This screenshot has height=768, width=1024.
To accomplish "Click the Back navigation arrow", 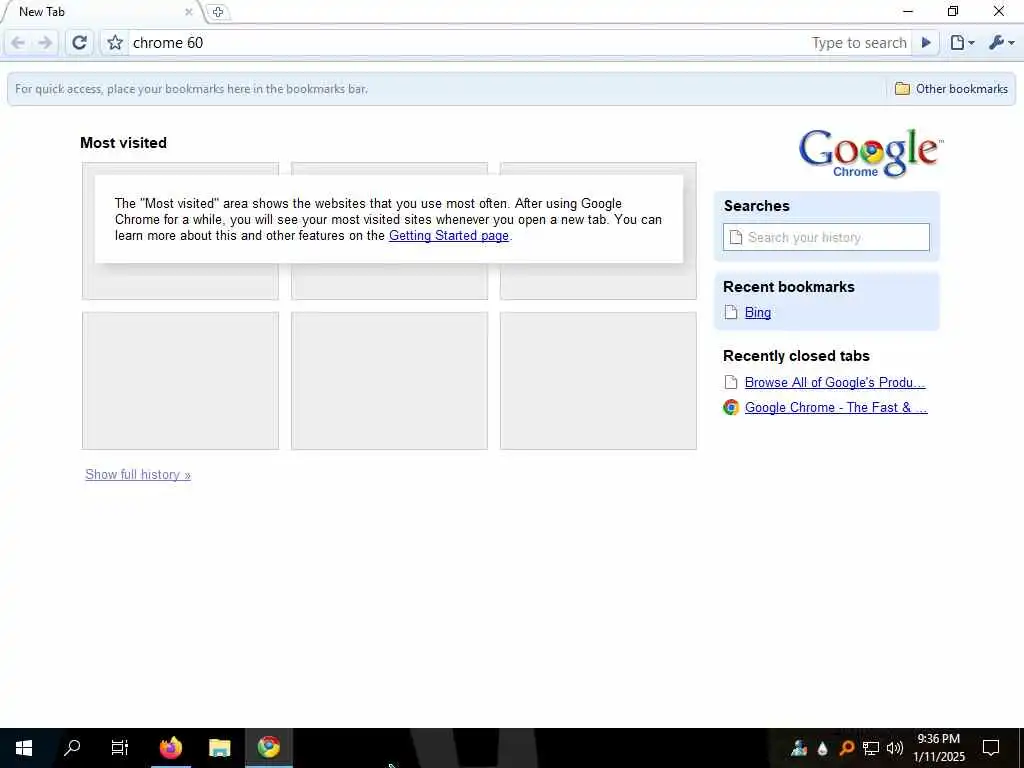I will (18, 43).
